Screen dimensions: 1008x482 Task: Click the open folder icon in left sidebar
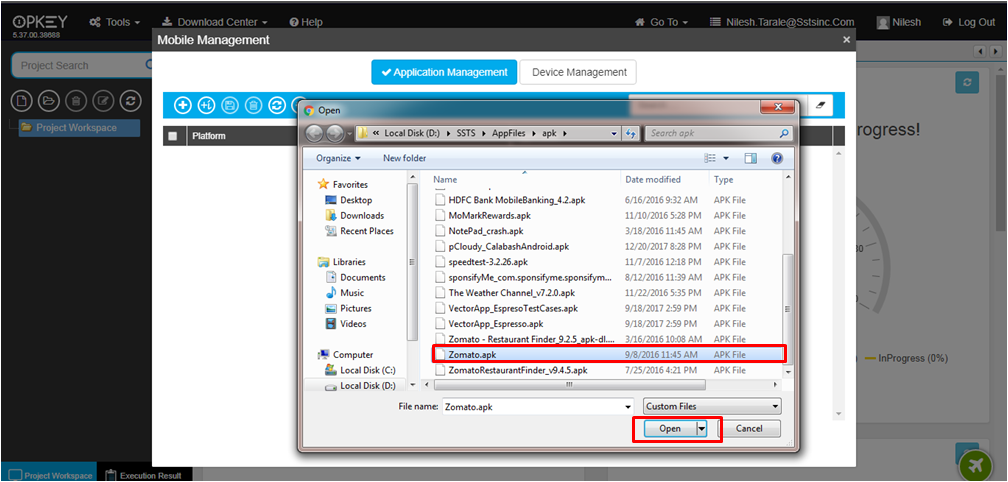(49, 100)
